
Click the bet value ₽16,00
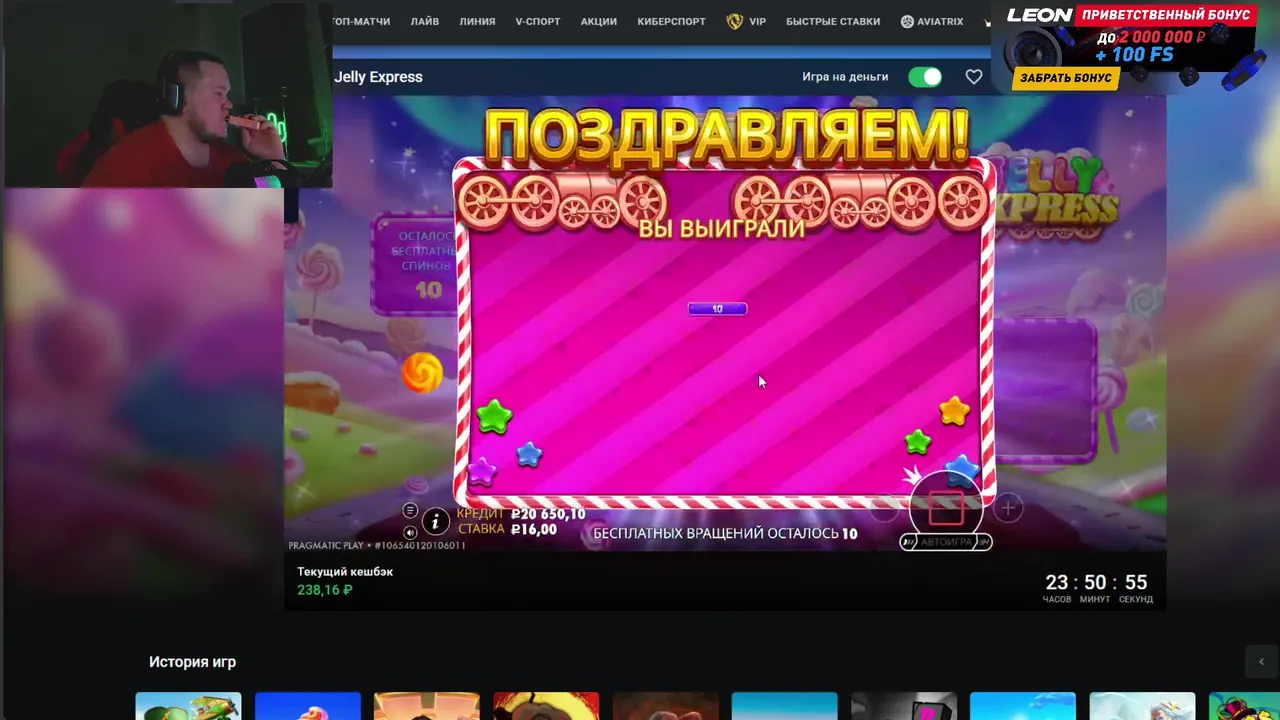534,529
